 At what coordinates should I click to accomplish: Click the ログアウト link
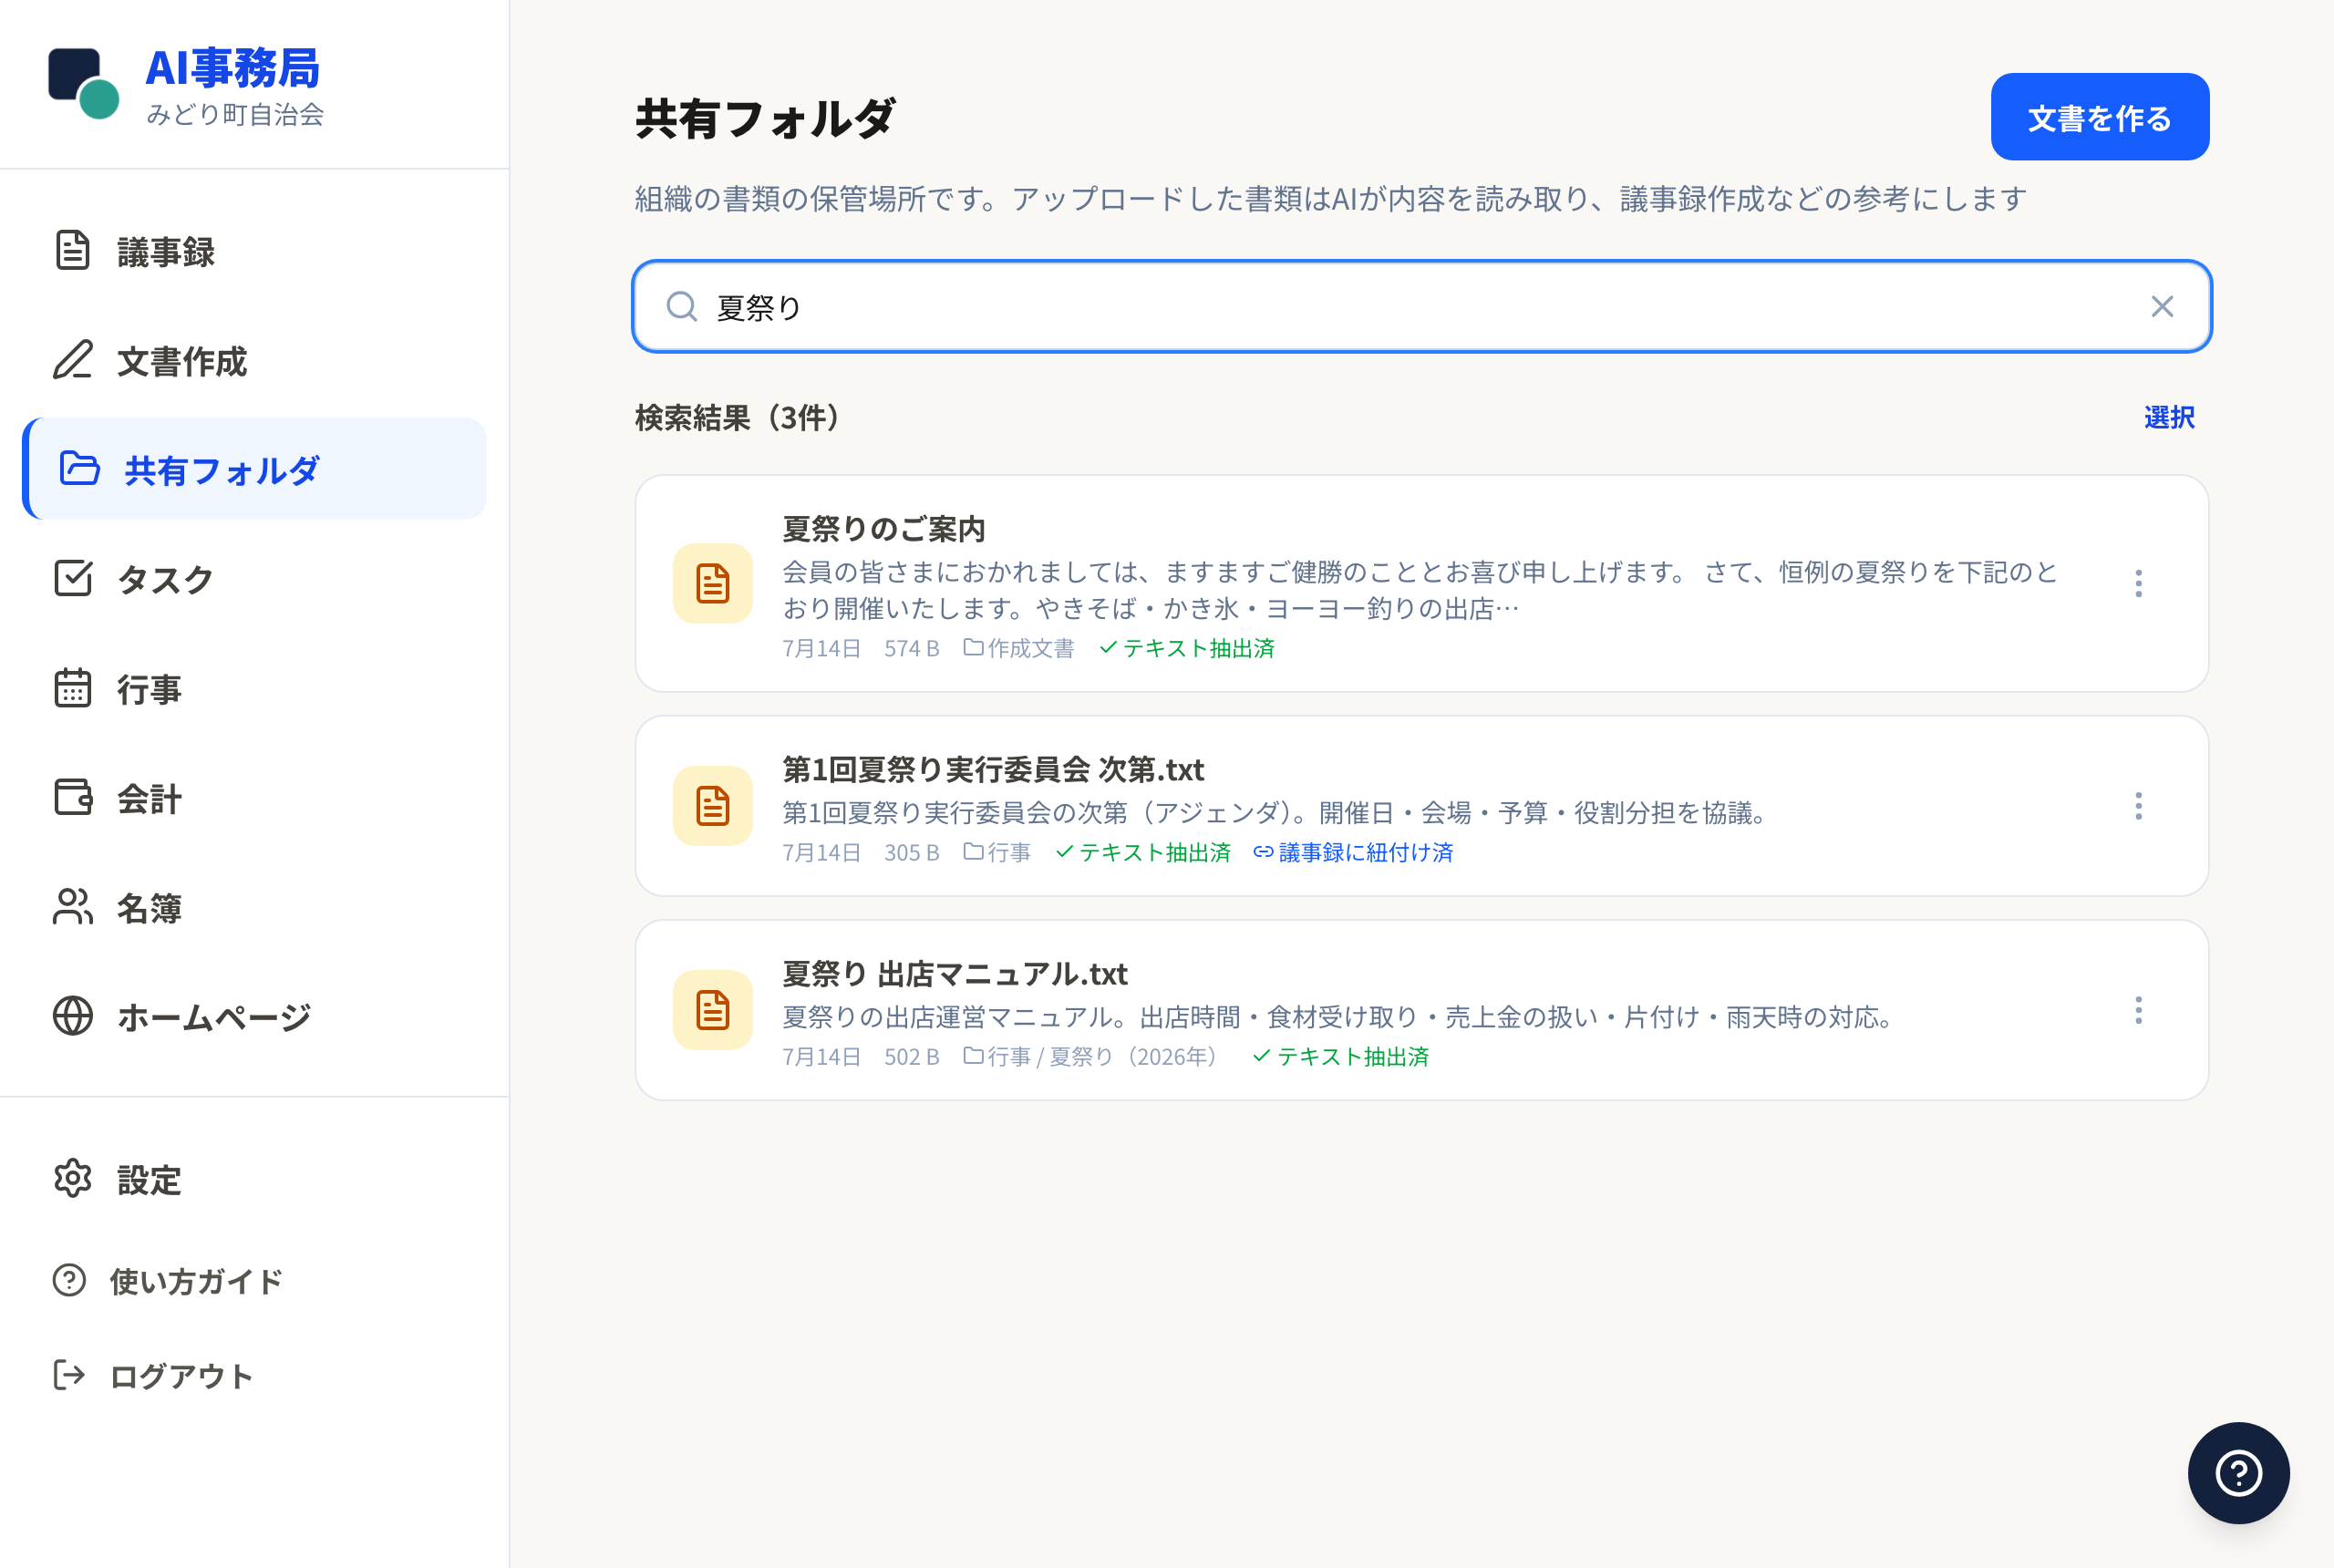click(x=254, y=1375)
